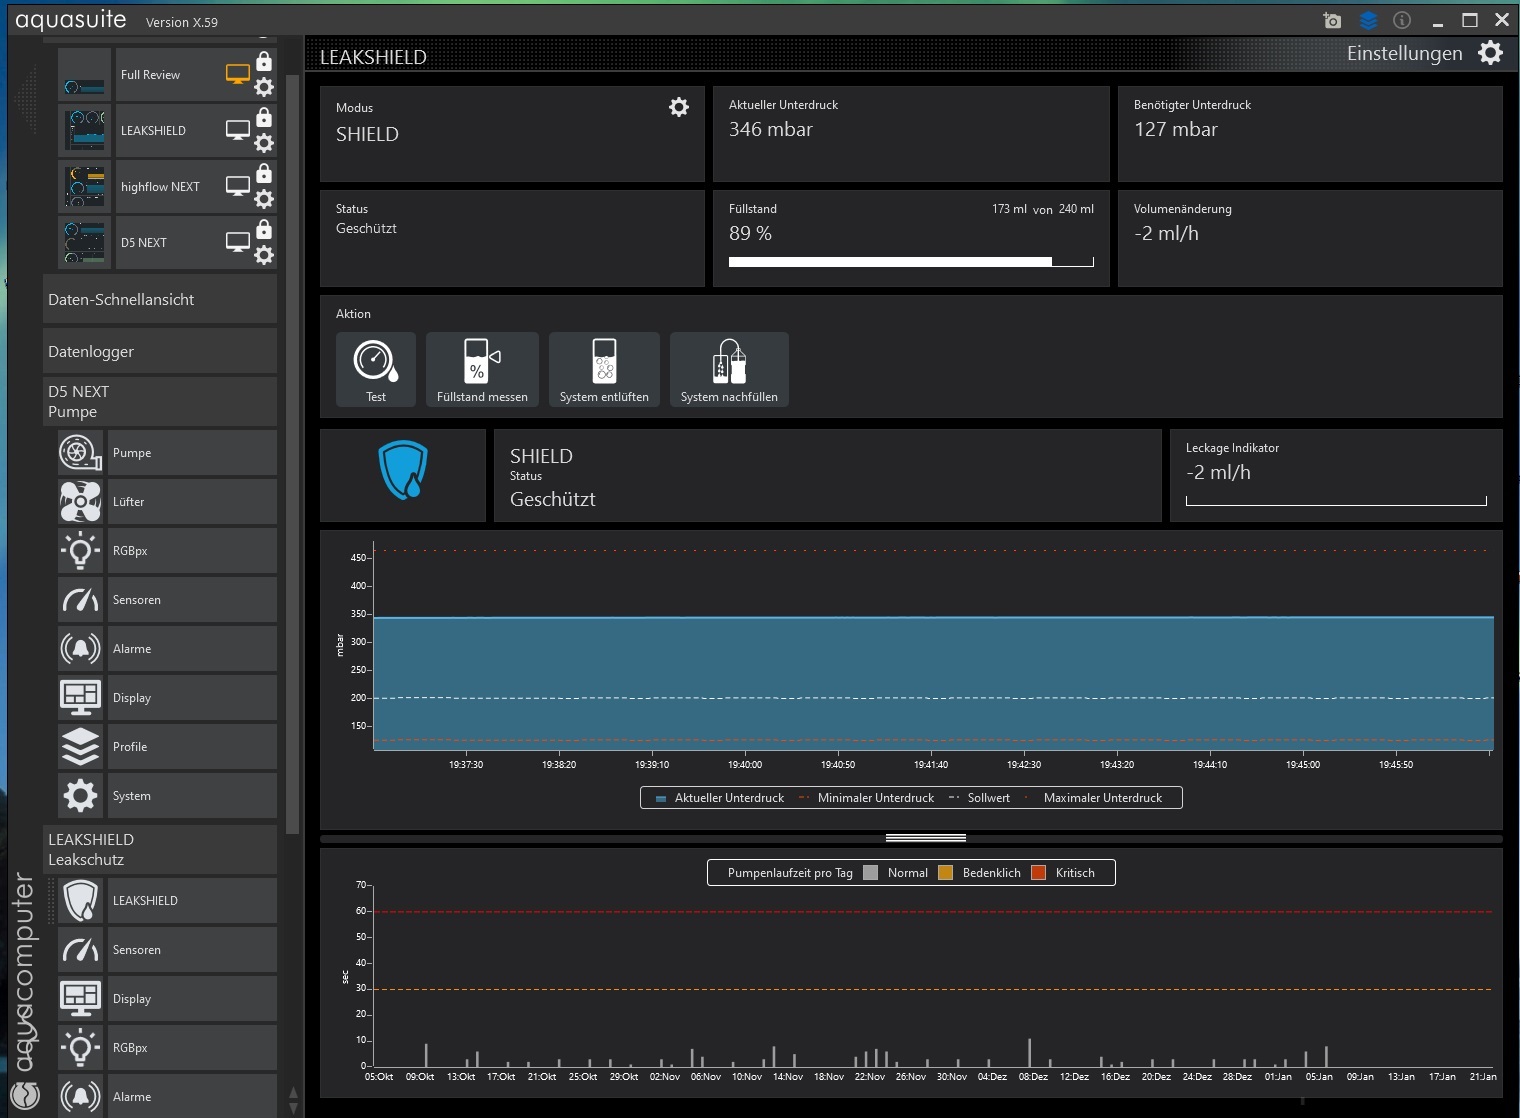
Task: Open the info icon in the title bar
Action: tap(1402, 21)
